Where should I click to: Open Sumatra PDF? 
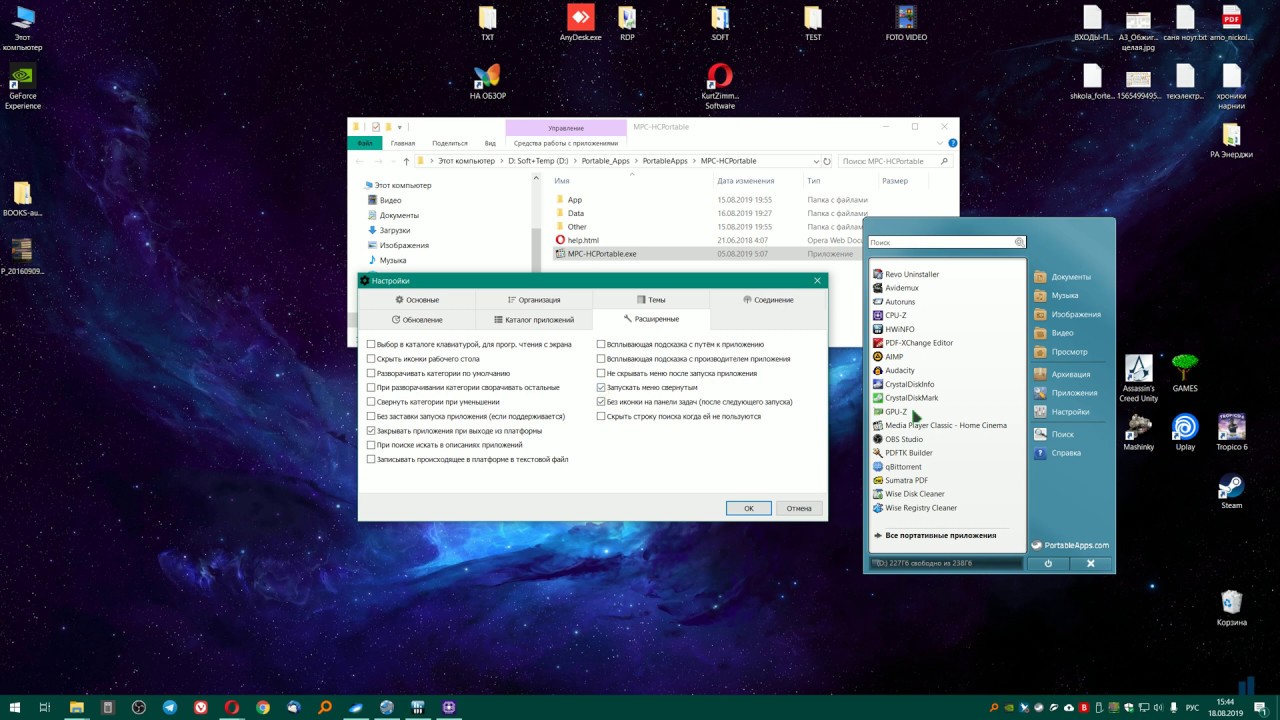click(900, 480)
